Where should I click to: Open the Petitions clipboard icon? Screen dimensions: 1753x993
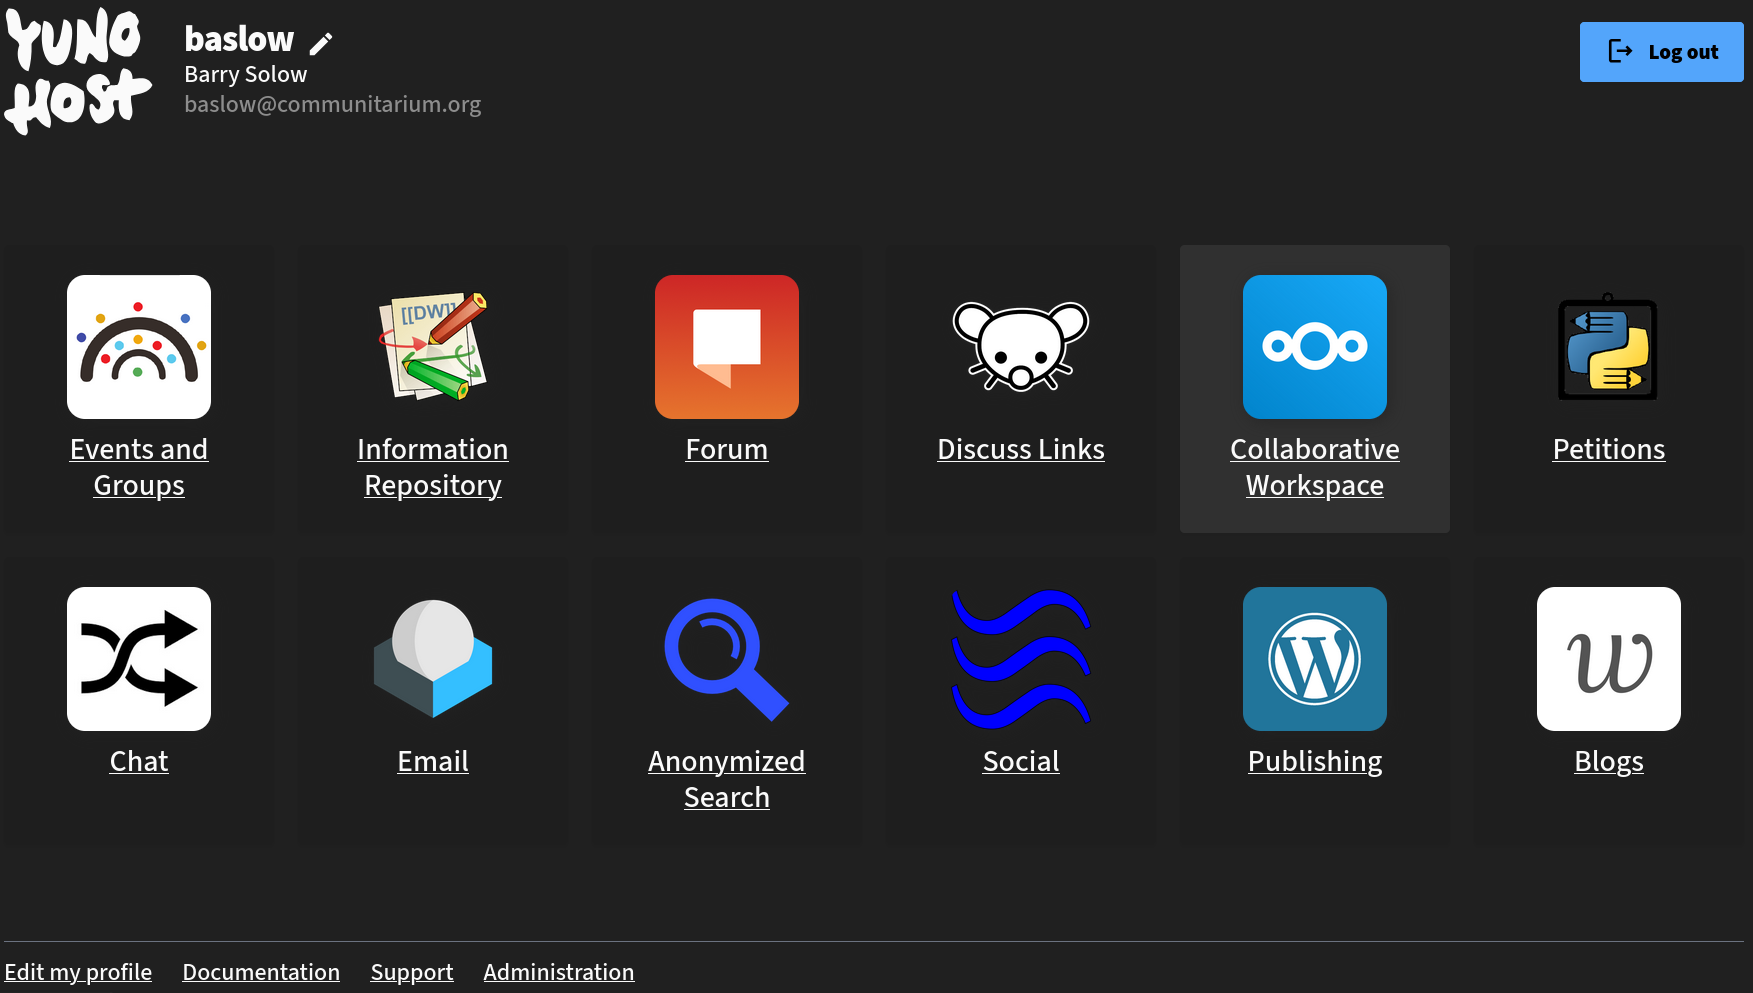tap(1609, 347)
